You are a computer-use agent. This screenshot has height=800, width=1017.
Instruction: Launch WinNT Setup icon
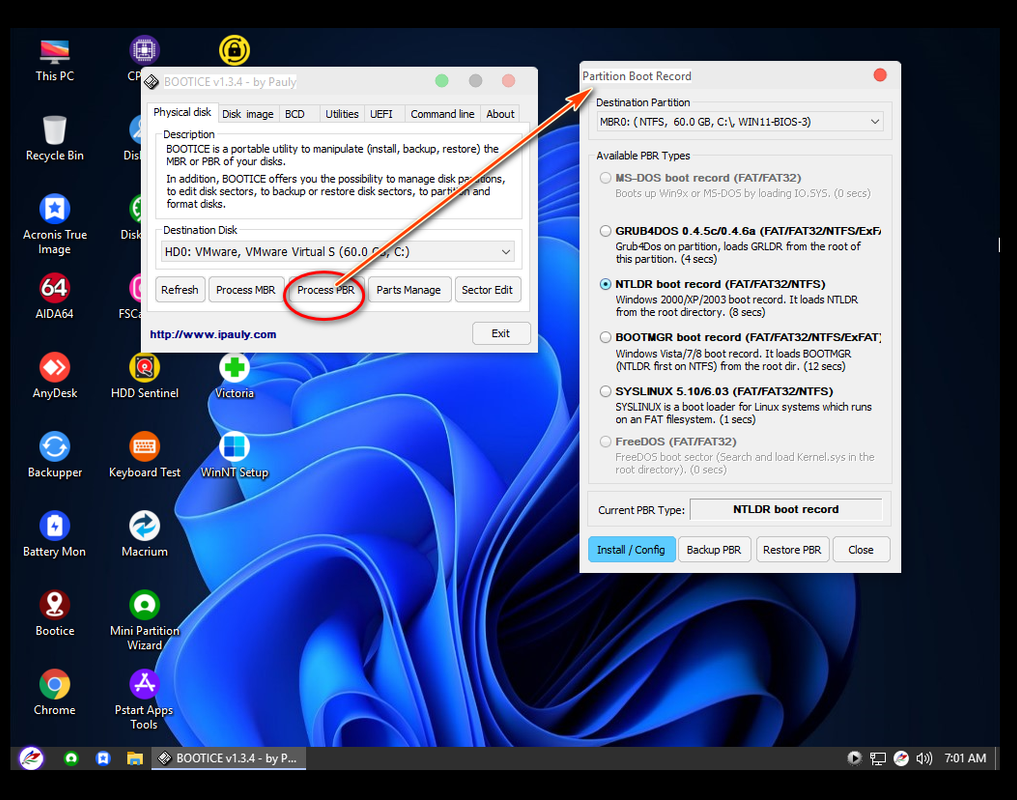234,455
